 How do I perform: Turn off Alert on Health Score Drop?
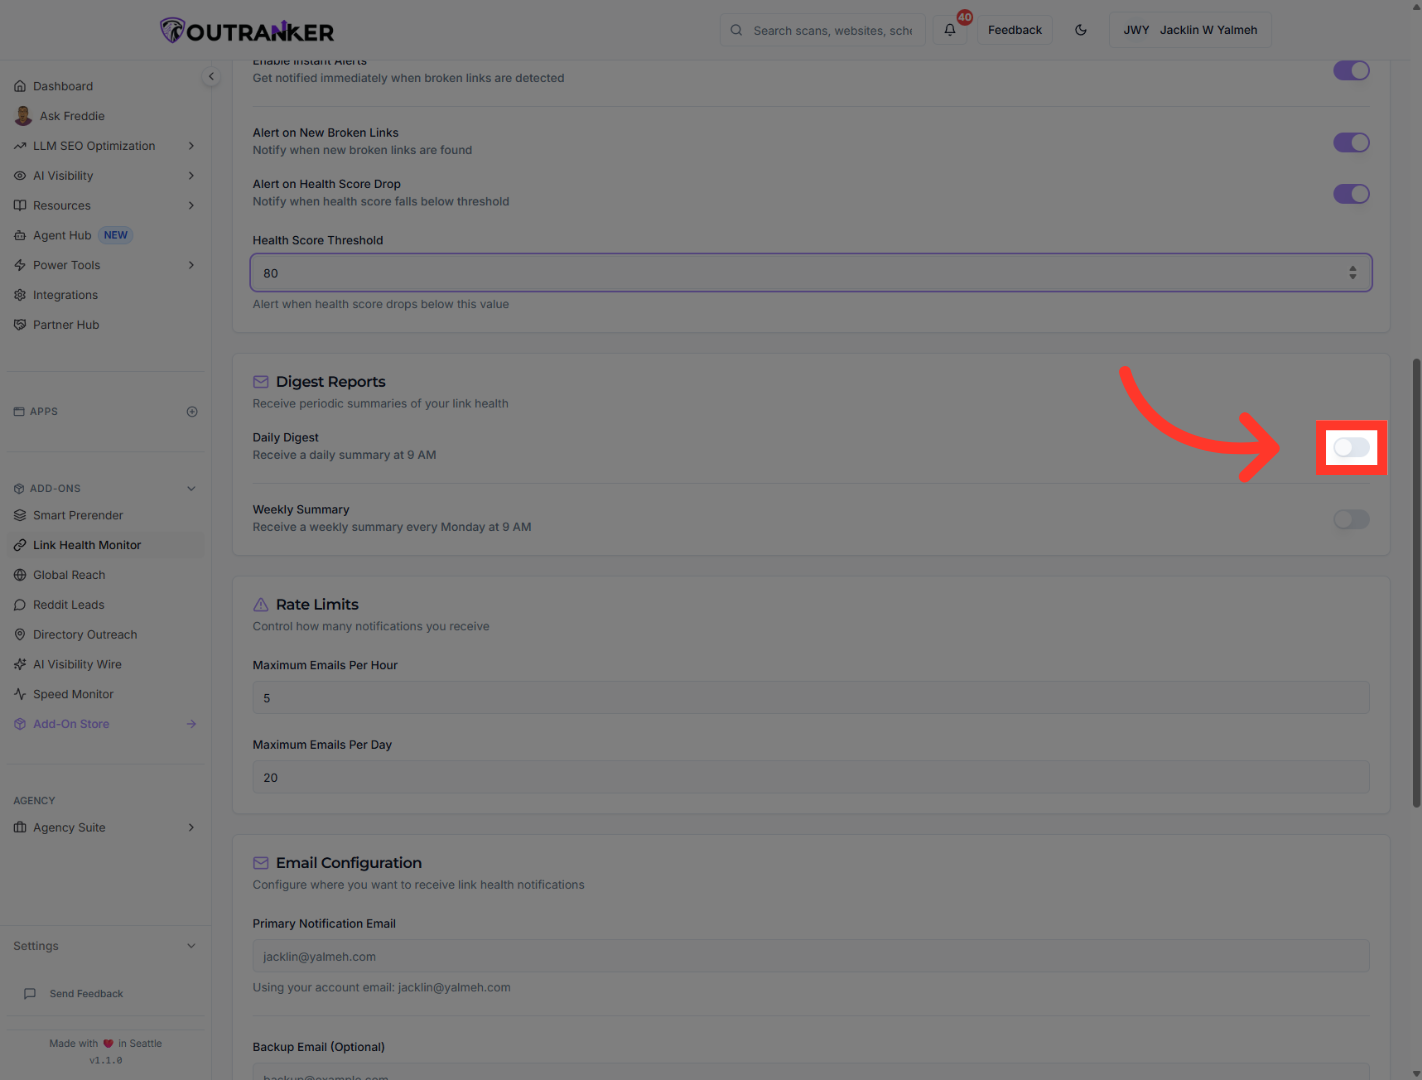[x=1351, y=194]
